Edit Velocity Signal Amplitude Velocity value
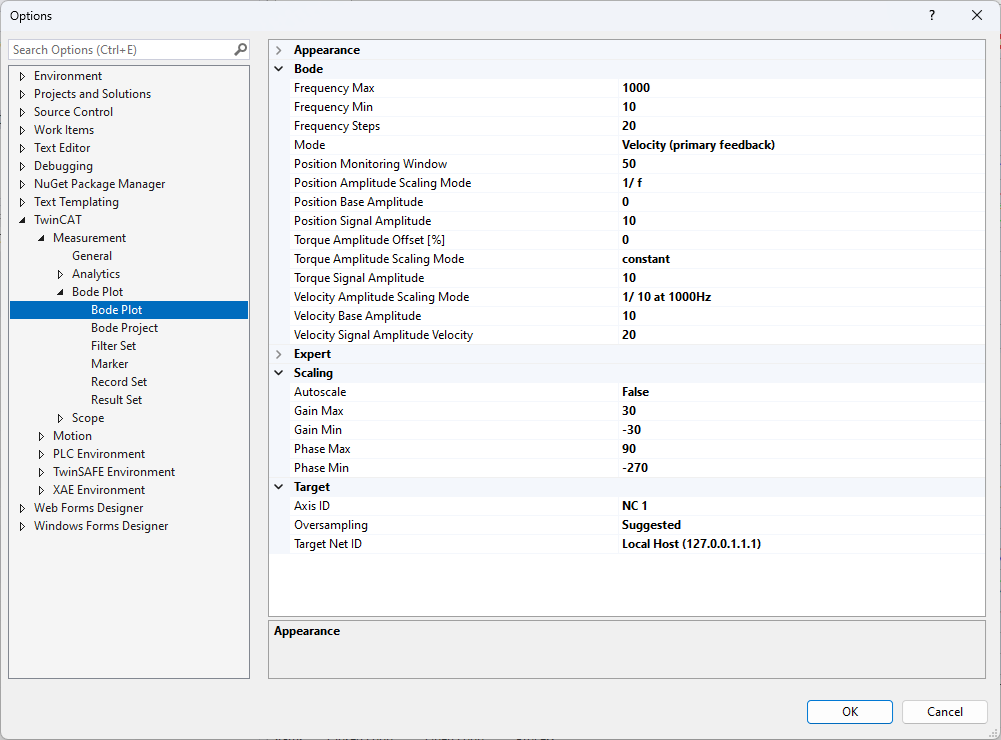The image size is (1001, 740). tap(801, 335)
